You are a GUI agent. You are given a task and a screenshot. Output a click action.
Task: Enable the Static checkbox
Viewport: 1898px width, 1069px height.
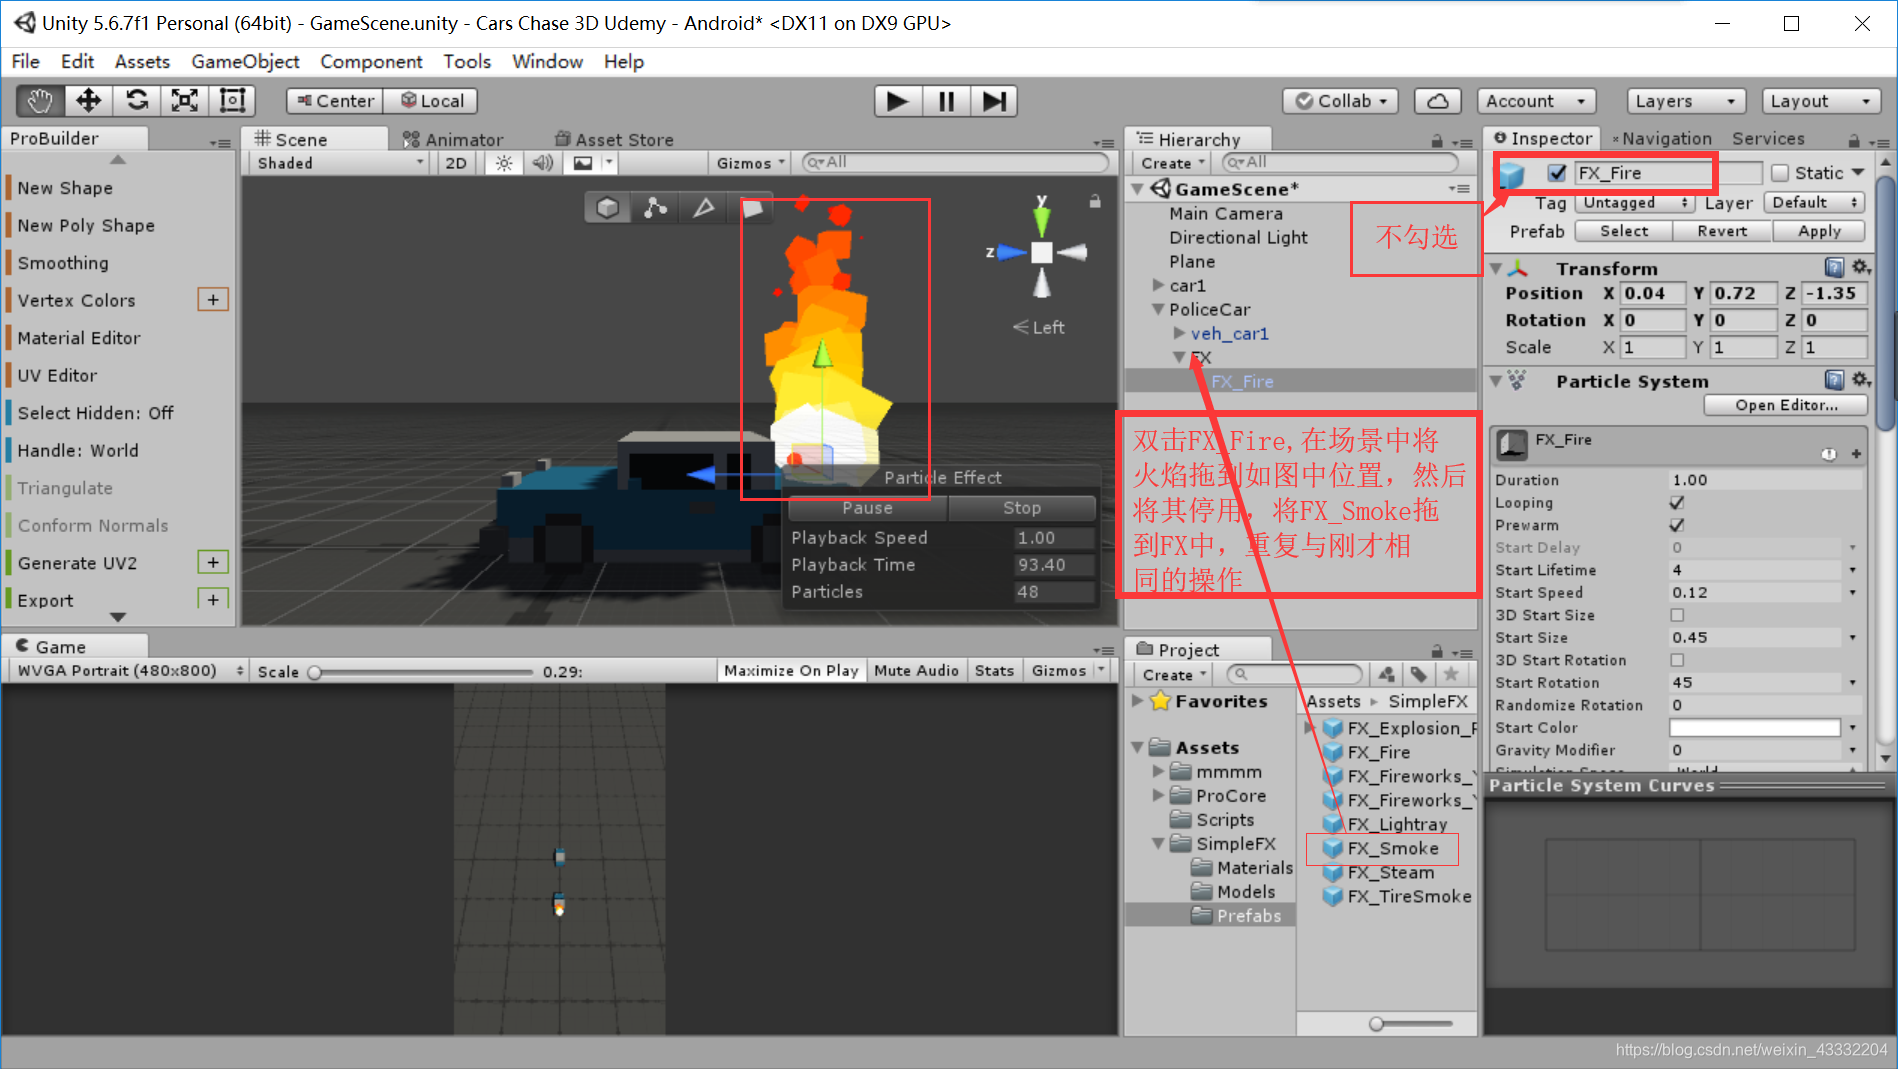coord(1780,173)
